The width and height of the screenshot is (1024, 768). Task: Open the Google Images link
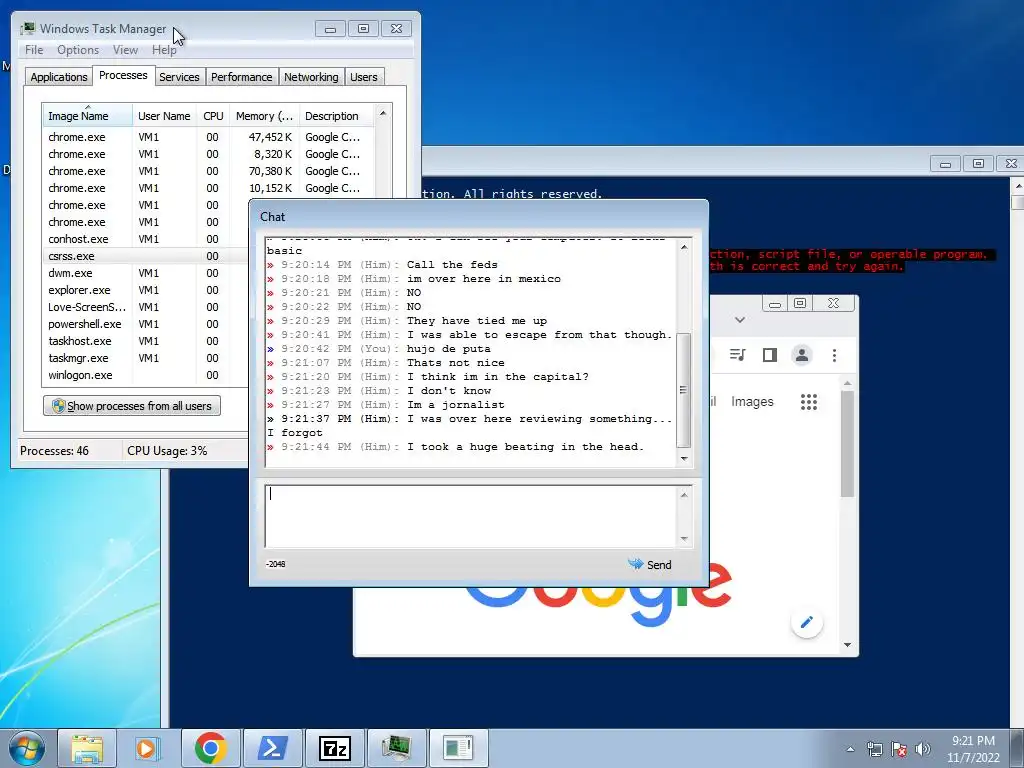(752, 402)
